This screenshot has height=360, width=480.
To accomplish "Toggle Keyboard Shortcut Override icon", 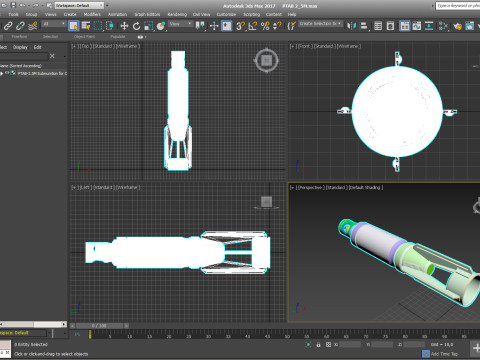I will (226, 26).
